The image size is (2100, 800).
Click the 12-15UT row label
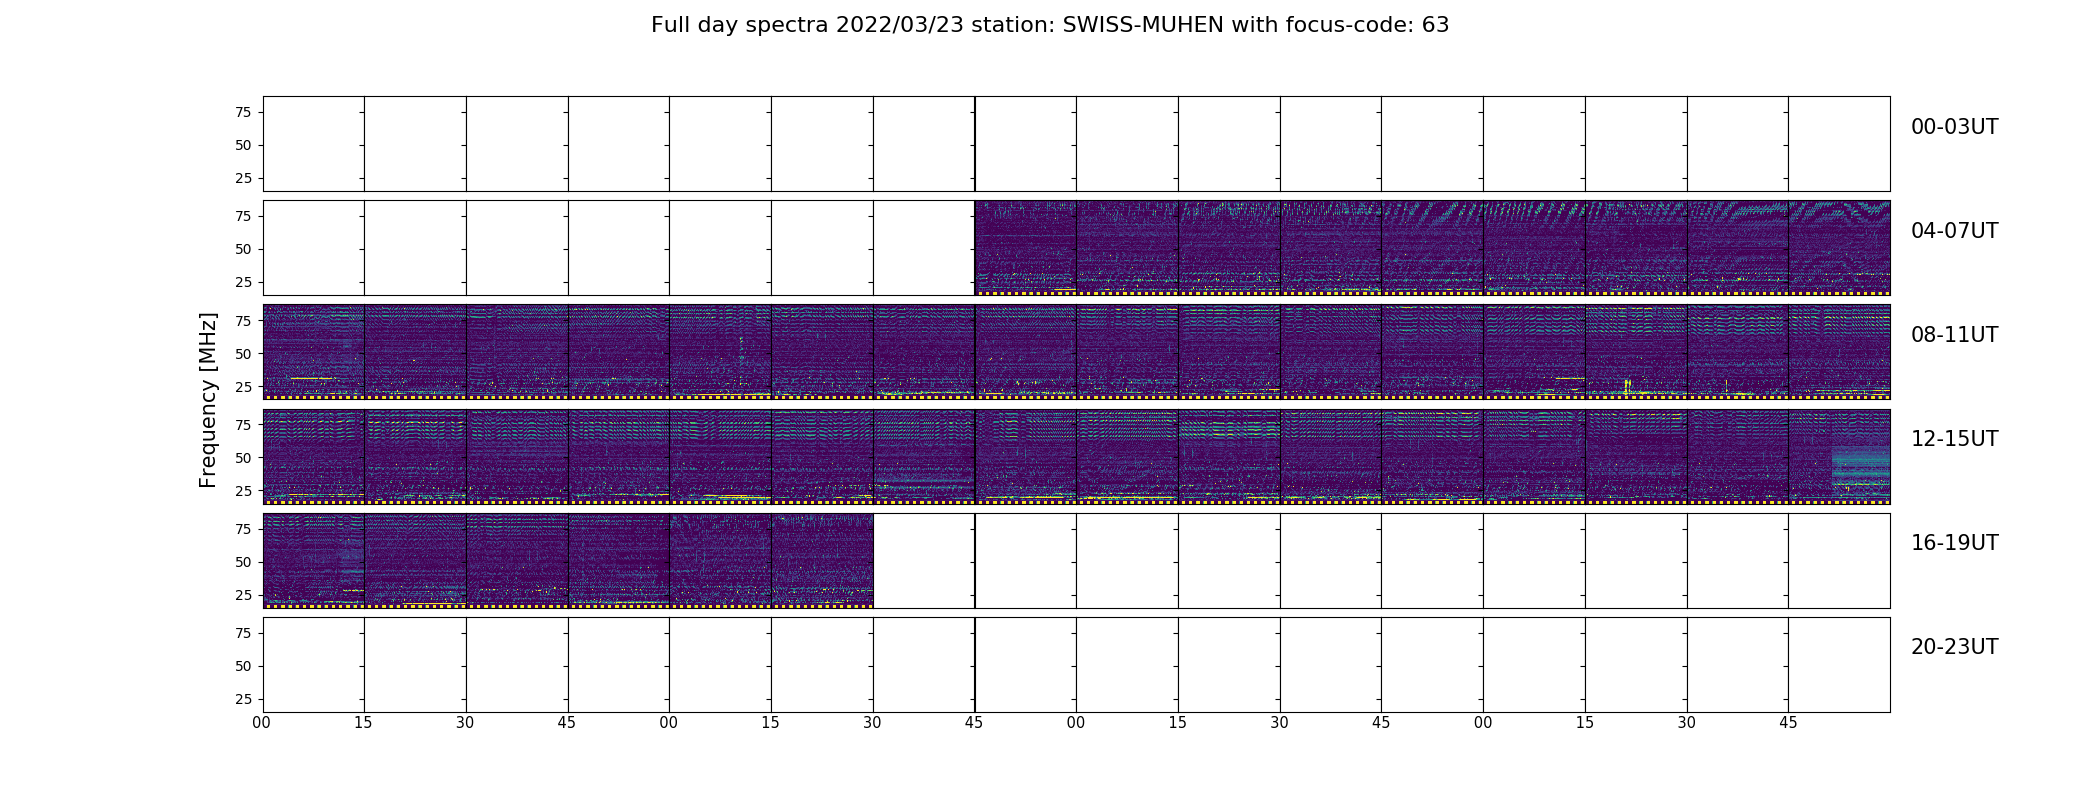pos(1954,439)
